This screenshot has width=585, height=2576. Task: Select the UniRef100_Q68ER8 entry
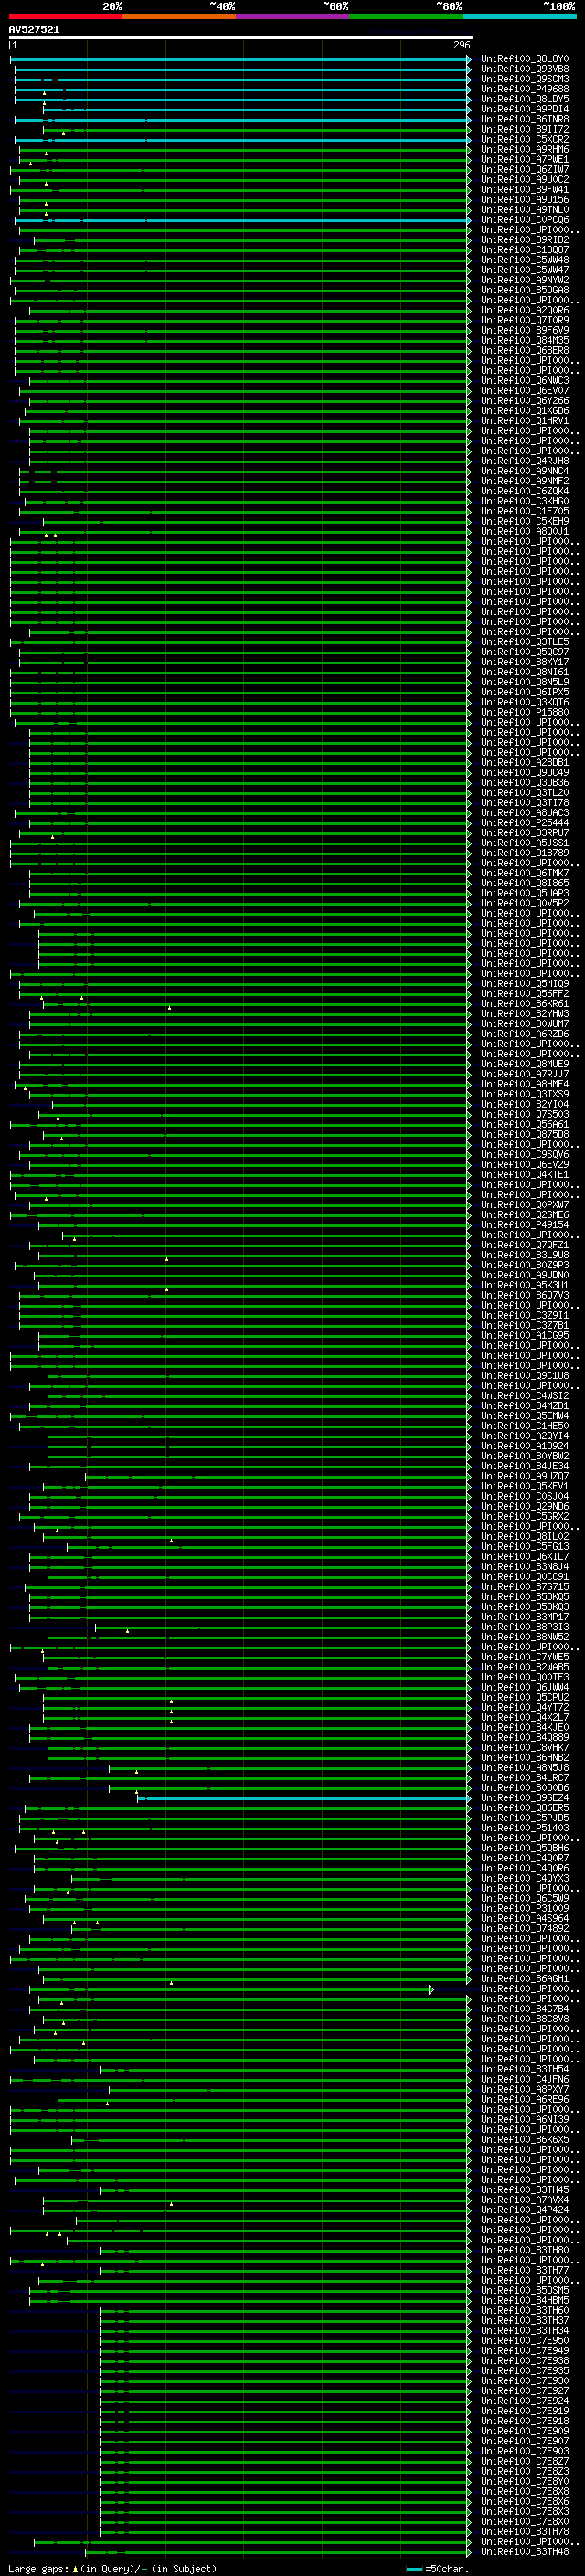[524, 350]
